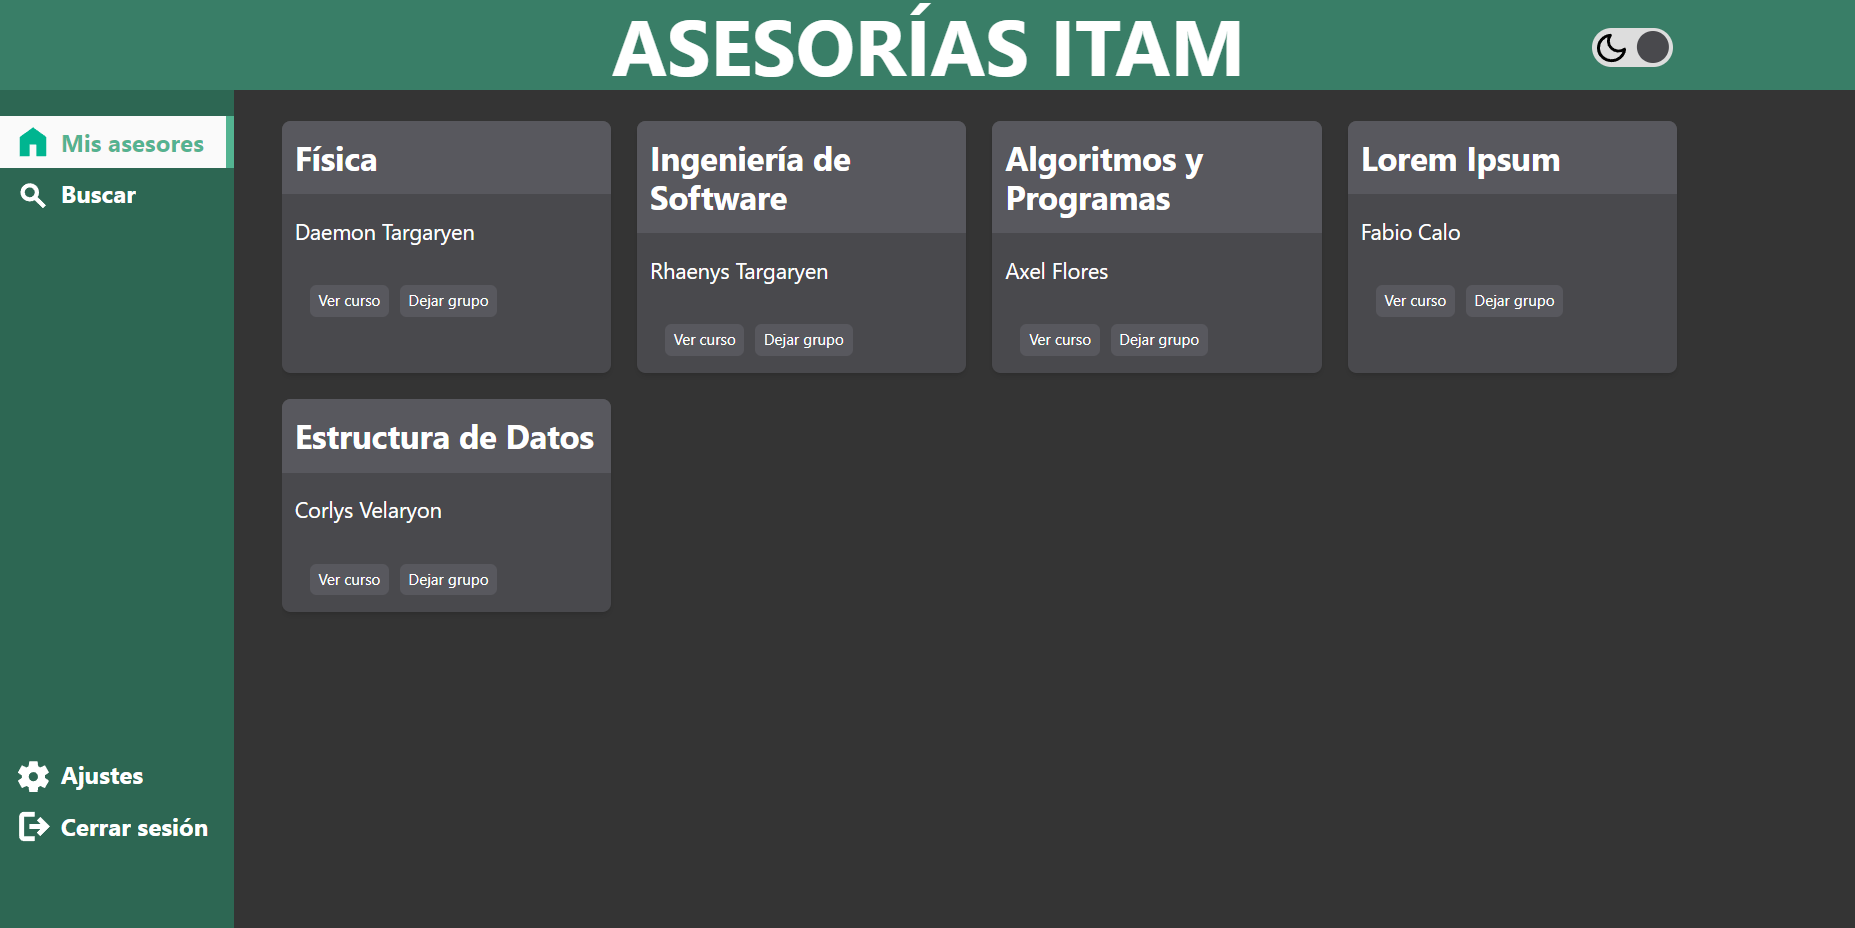
Task: Click Dejar grupo on the Lorem Ipsum card
Action: pos(1513,300)
